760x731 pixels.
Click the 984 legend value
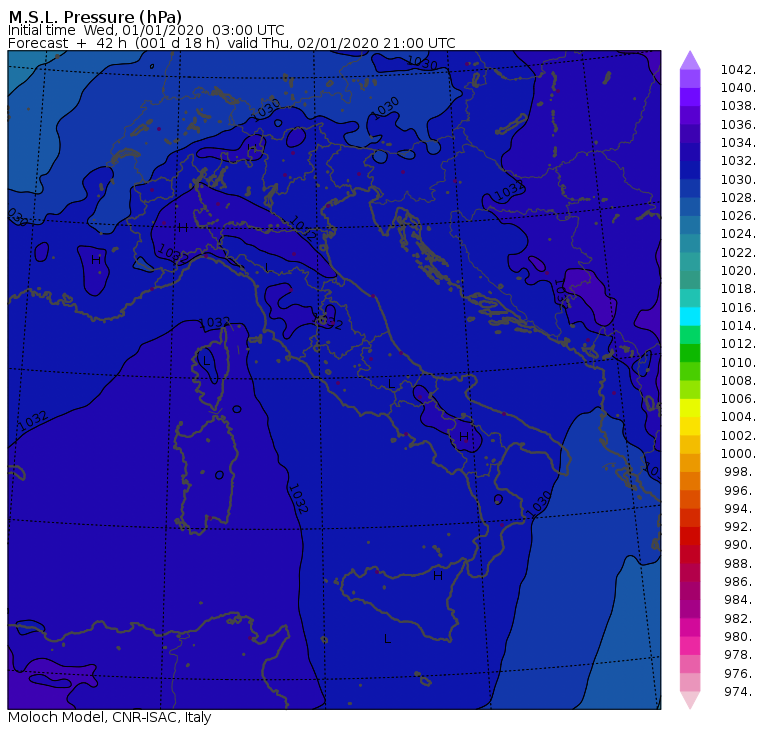pos(740,600)
